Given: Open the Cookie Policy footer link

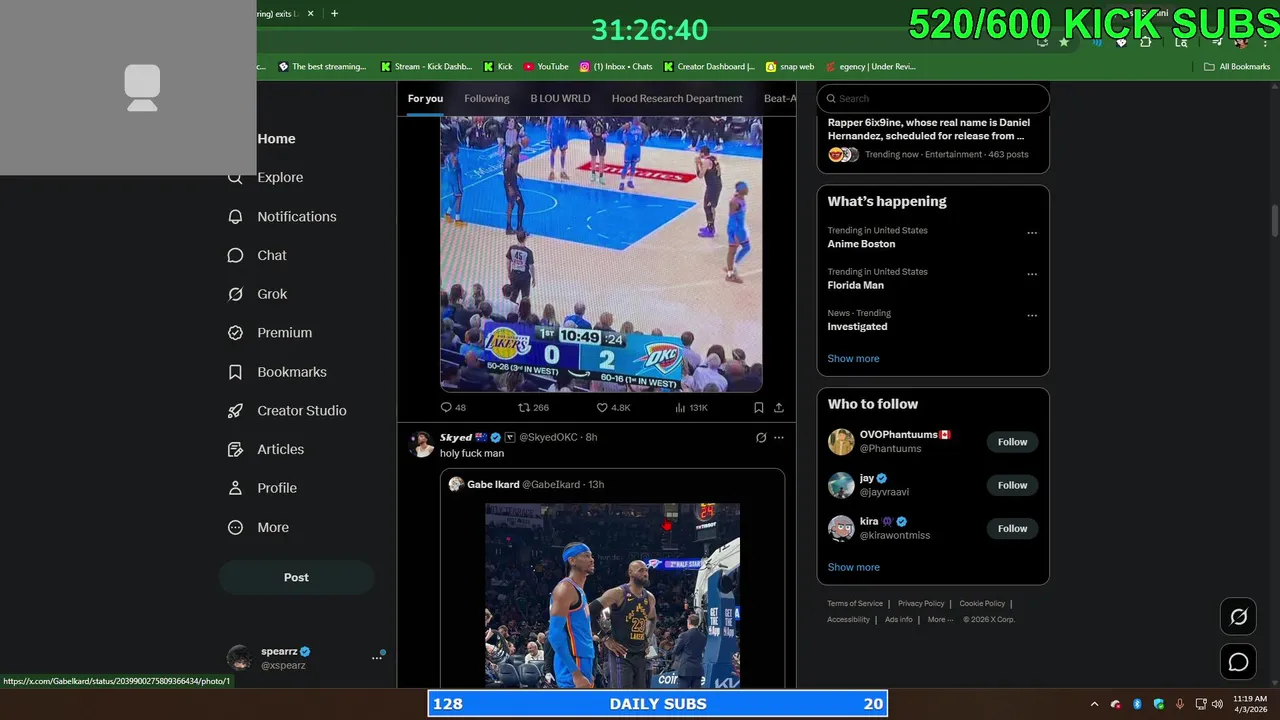Looking at the screenshot, I should [982, 604].
